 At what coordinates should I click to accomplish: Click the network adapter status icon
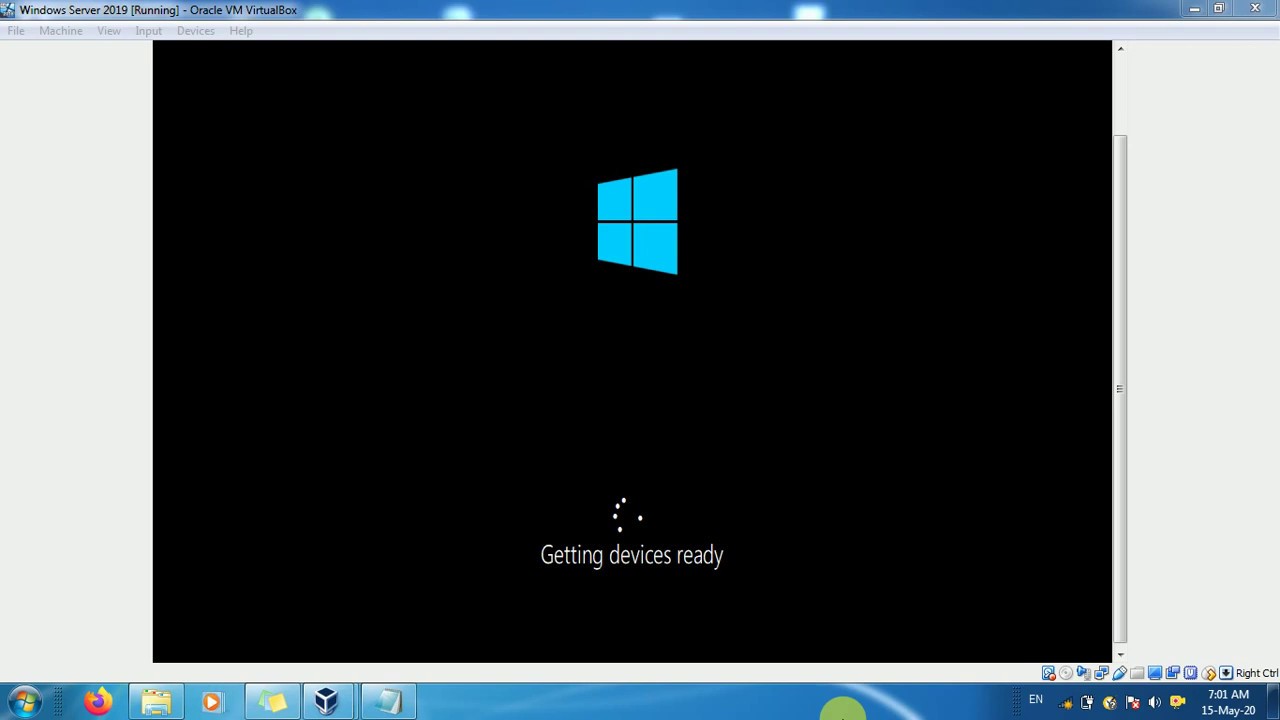[x=1102, y=673]
